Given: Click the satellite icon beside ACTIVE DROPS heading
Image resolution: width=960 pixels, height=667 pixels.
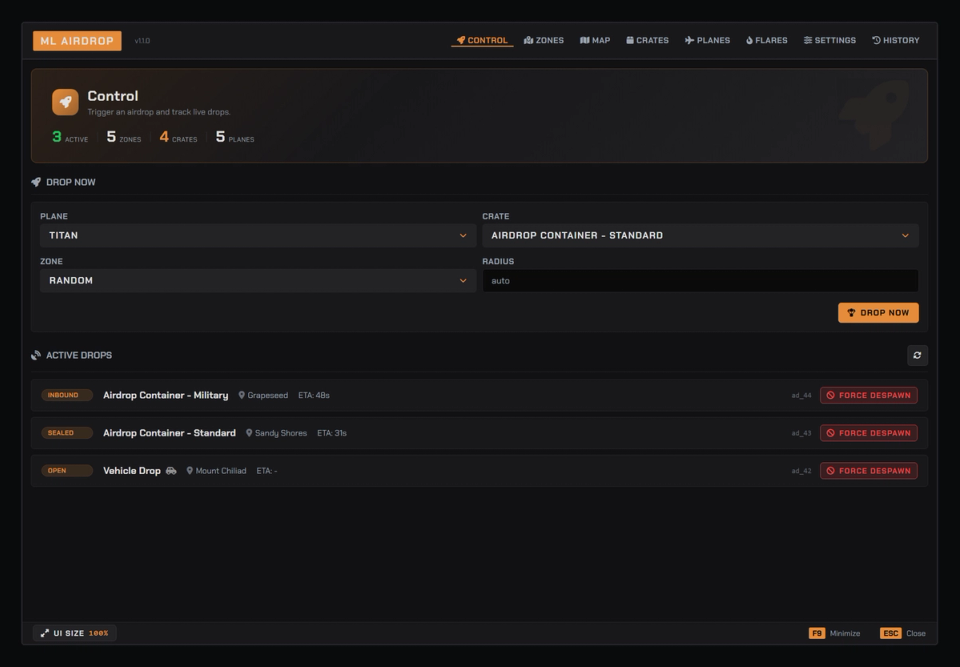Looking at the screenshot, I should click(36, 355).
